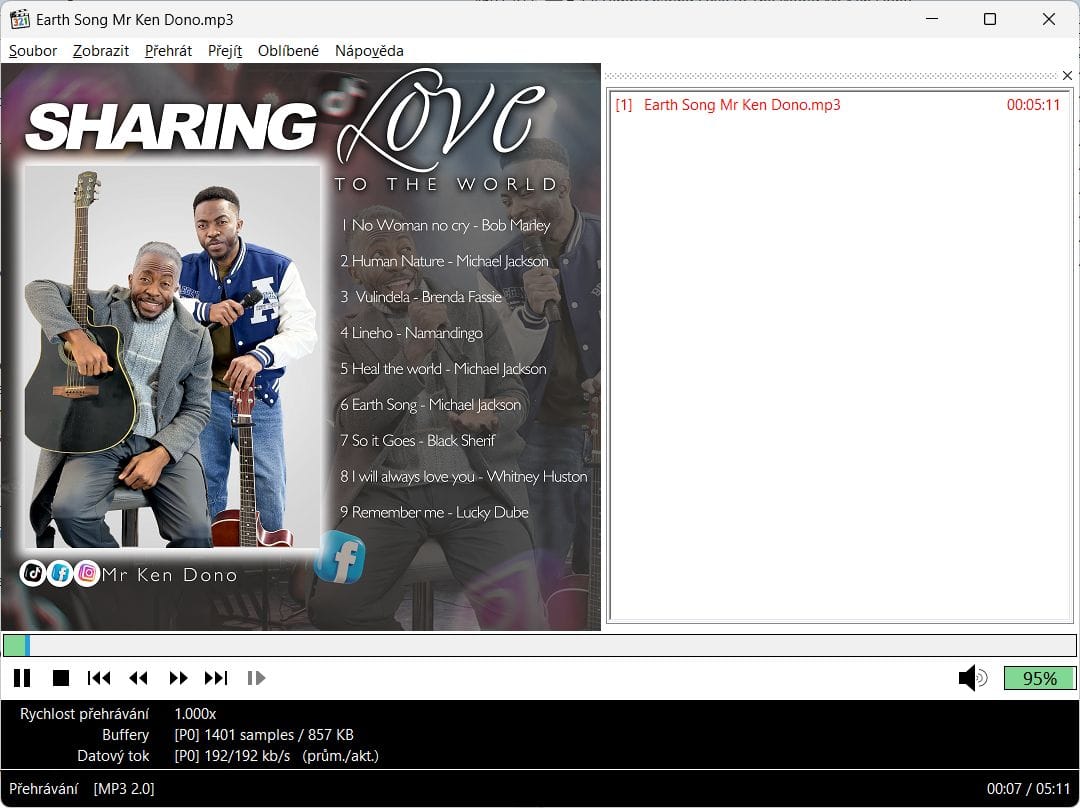Click the Přehrávání status text
This screenshot has width=1080, height=808.
[x=43, y=789]
